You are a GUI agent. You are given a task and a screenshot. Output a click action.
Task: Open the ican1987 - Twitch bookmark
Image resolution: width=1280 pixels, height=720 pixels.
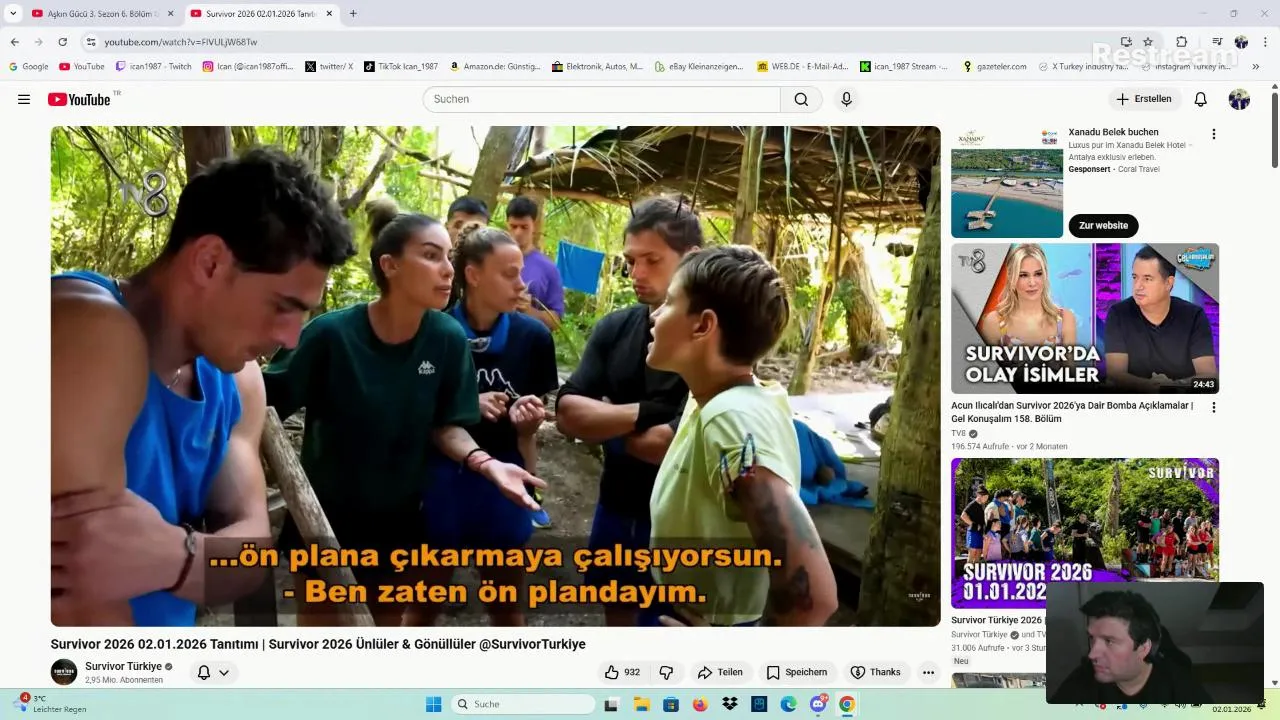click(154, 67)
